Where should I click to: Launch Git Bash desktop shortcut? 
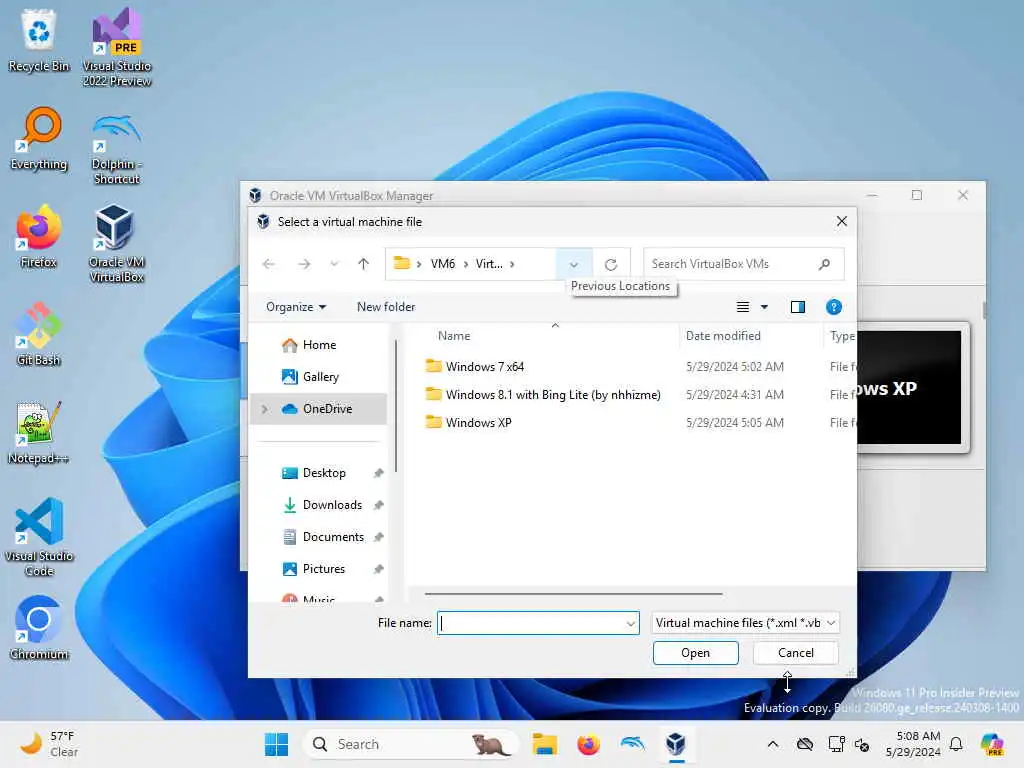coord(39,334)
